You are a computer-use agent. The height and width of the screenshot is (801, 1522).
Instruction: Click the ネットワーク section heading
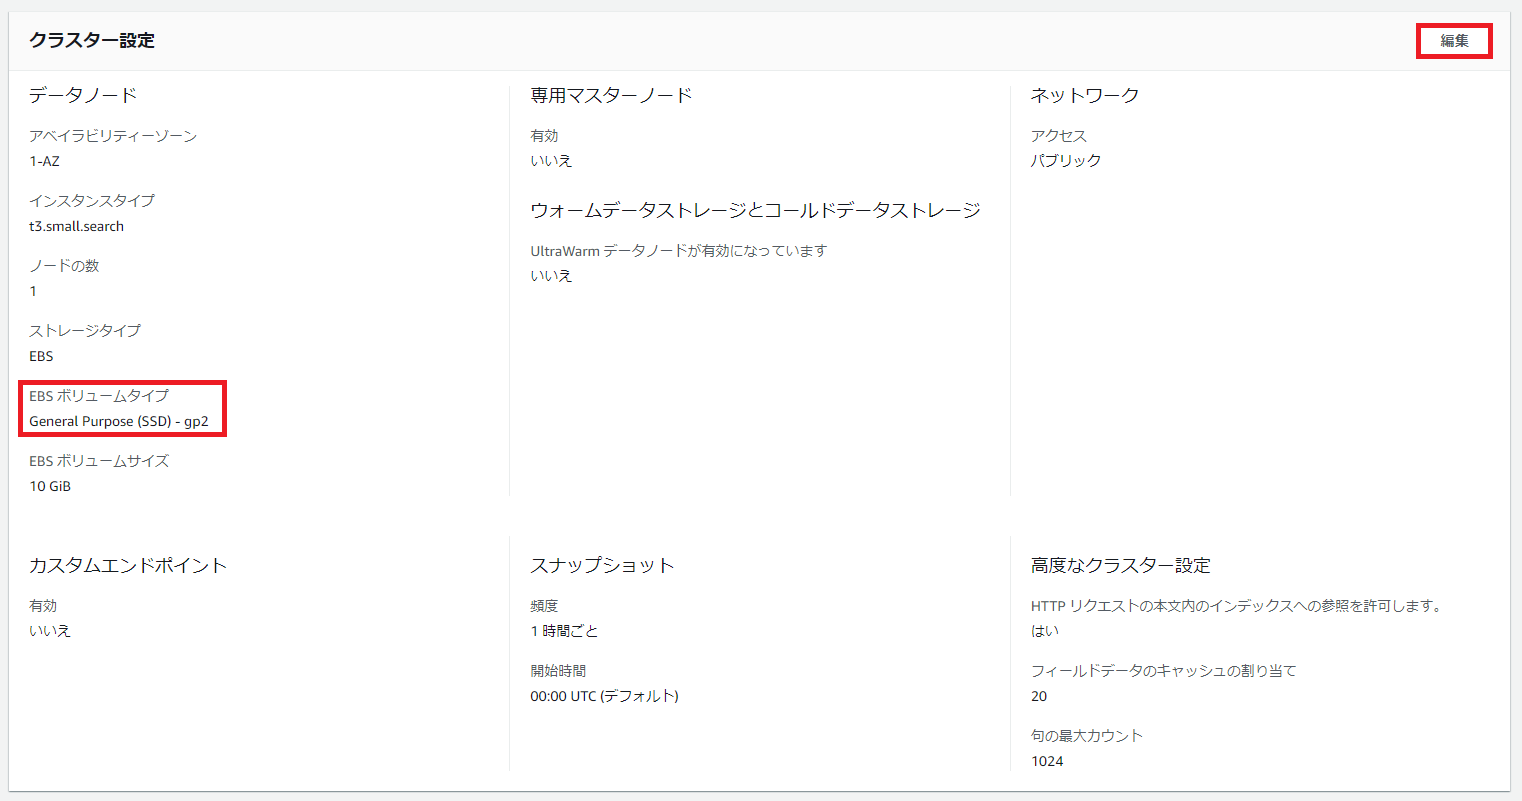click(1085, 96)
